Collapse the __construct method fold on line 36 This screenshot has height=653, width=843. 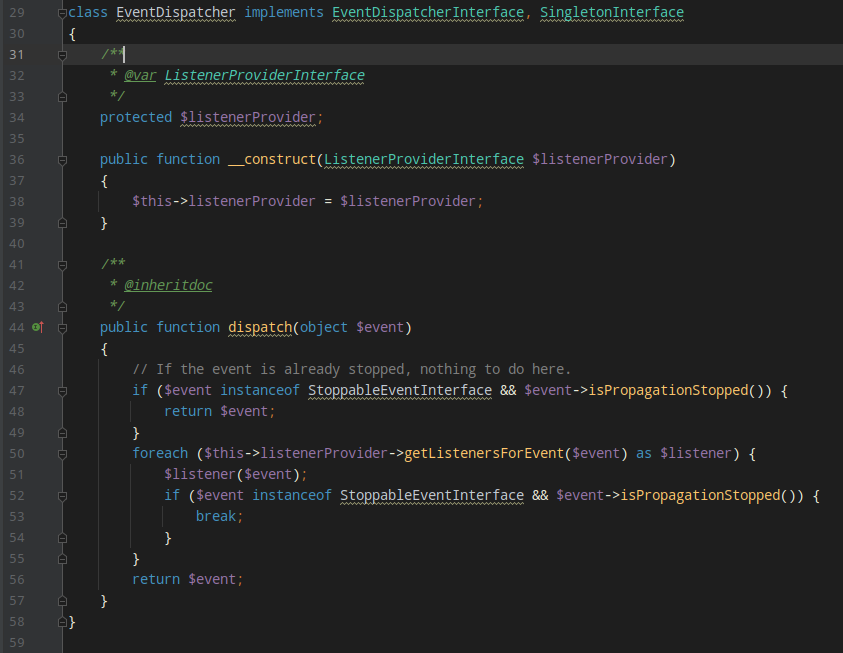coord(62,160)
